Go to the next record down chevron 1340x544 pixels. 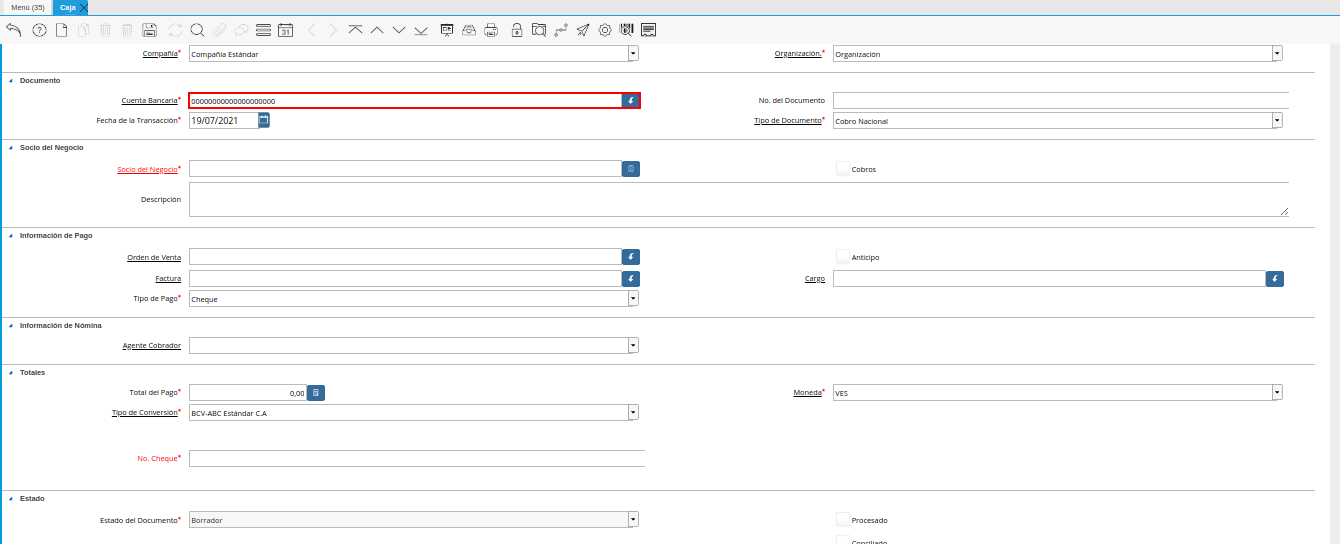pyautogui.click(x=399, y=30)
